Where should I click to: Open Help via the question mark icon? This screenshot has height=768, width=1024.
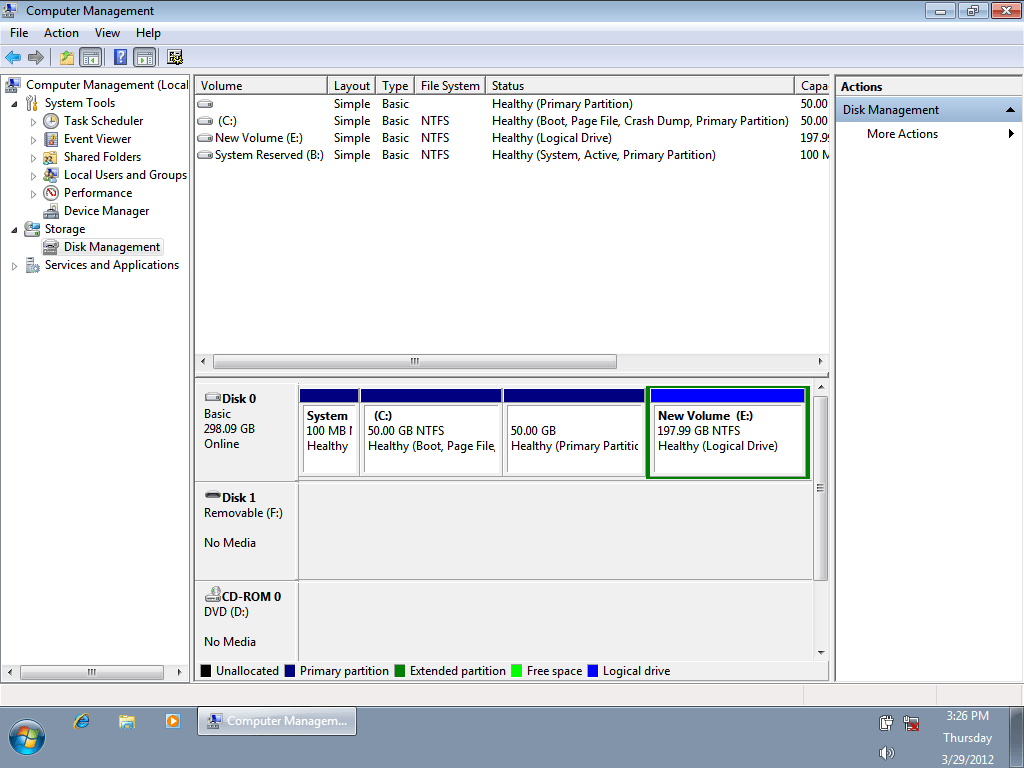click(x=121, y=58)
